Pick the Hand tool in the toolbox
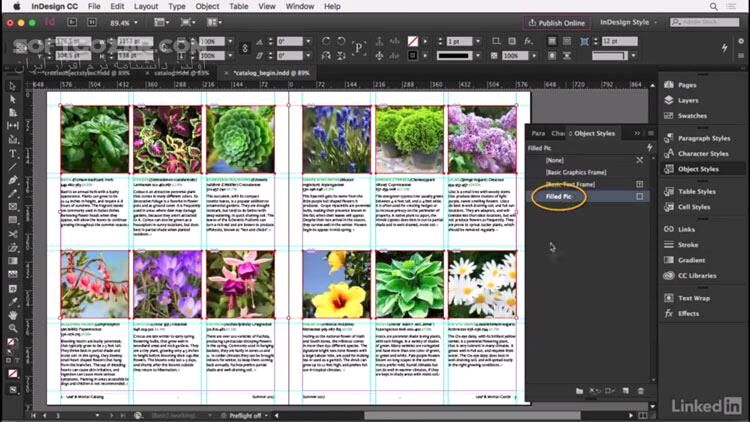Screen dimensions: 750x422 click(x=12, y=315)
